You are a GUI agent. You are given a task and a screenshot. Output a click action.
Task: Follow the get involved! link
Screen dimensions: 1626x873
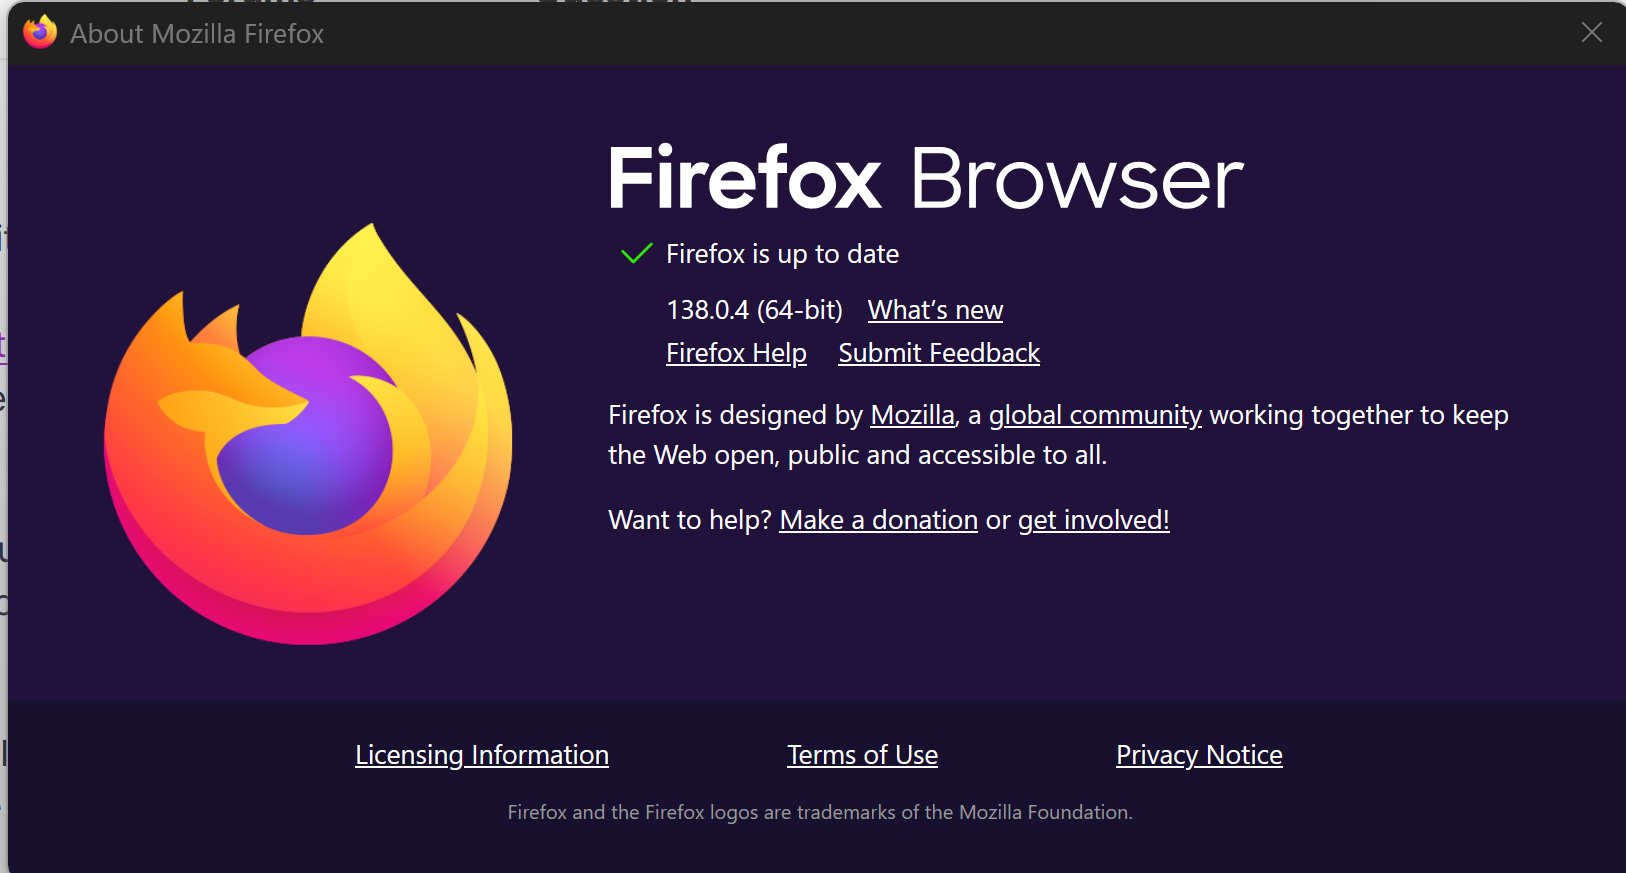[x=1093, y=520]
